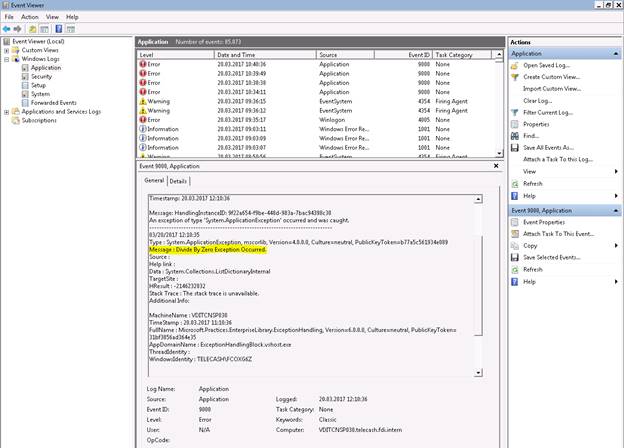624x448 pixels.
Task: Collapse Event 9000, Application actions section
Action: coord(616,210)
